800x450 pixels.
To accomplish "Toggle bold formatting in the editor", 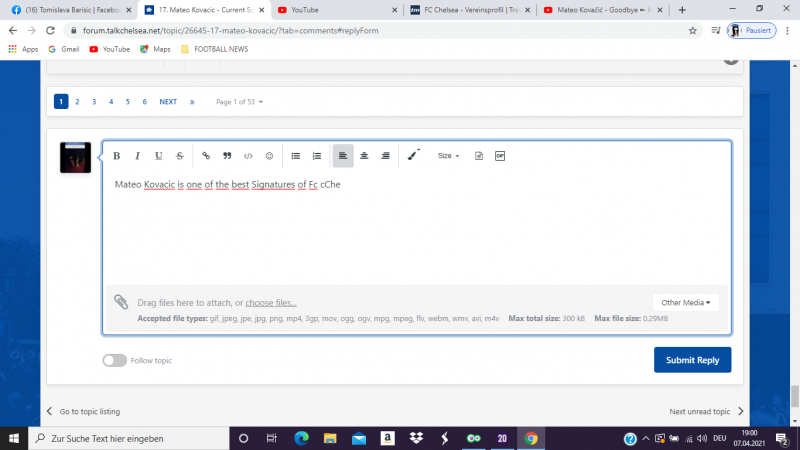I will tap(116, 156).
